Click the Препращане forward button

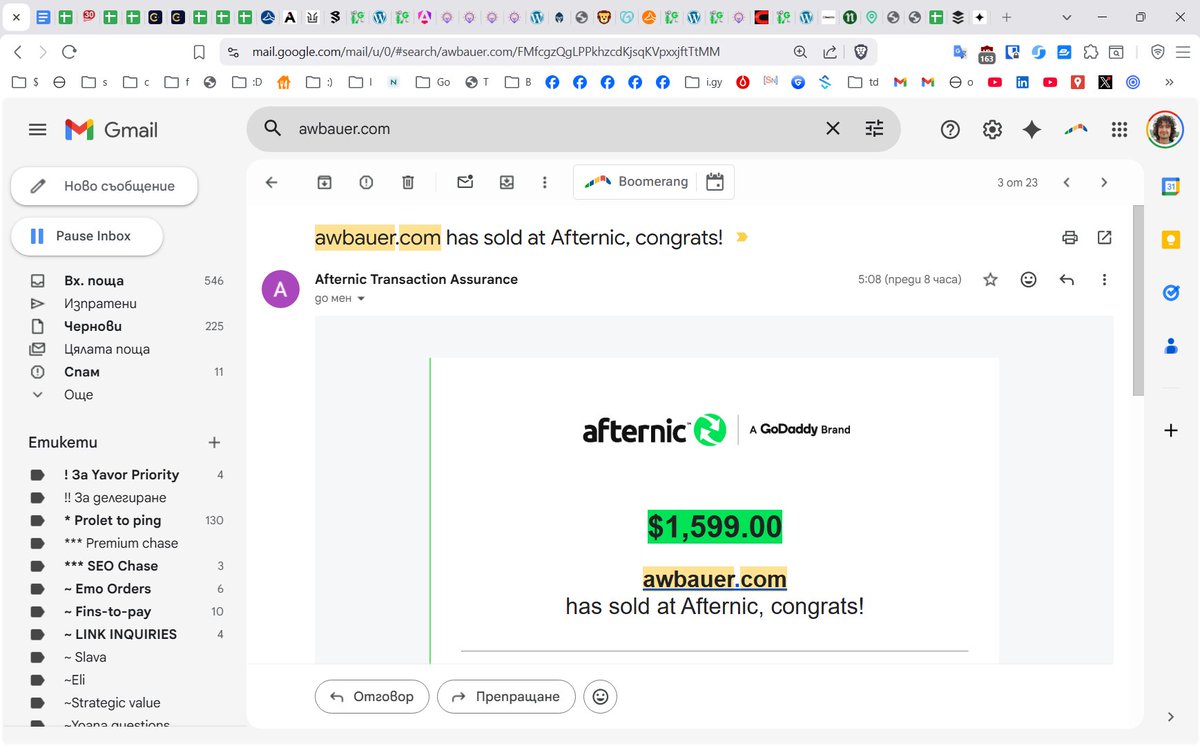point(507,697)
